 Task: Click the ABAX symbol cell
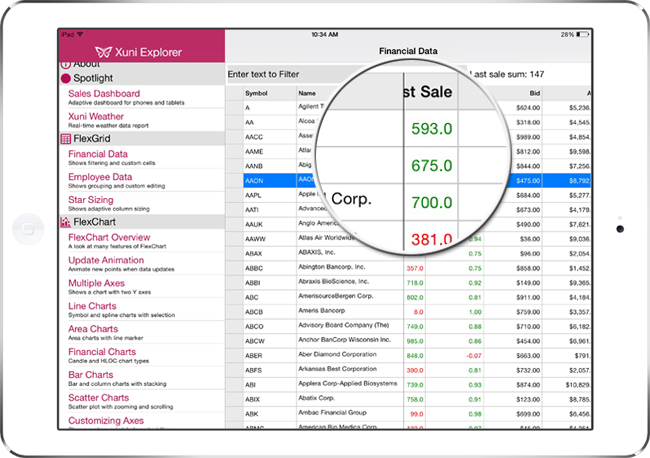pos(270,253)
